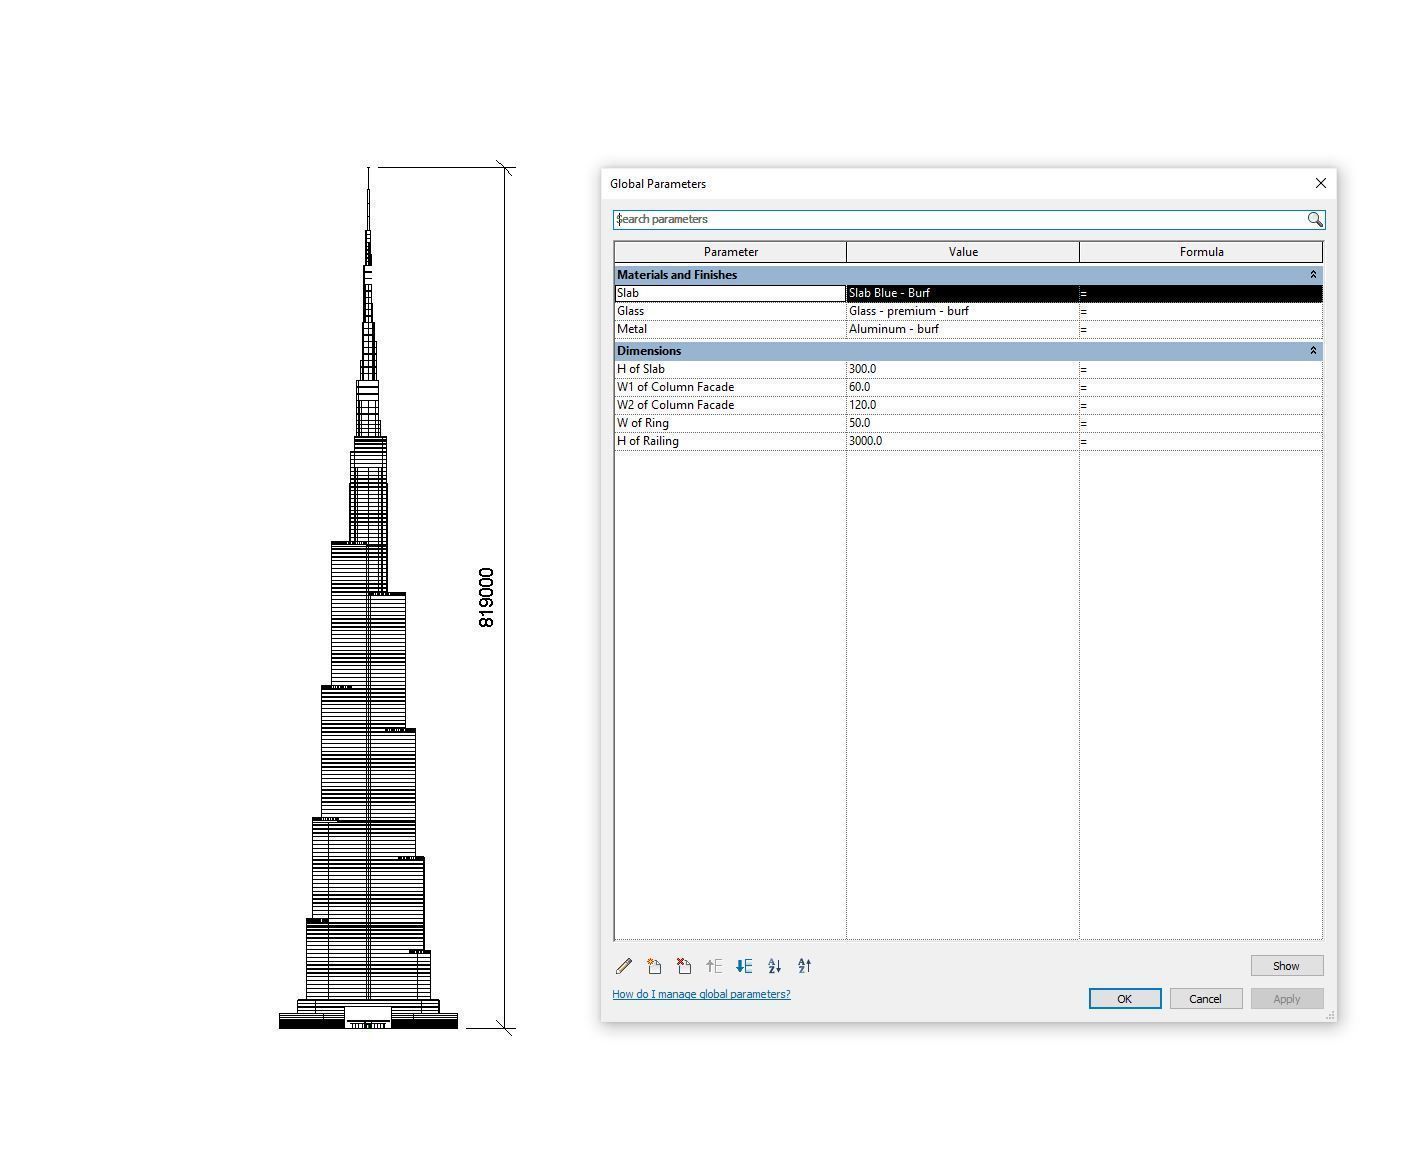The height and width of the screenshot is (1151, 1427).
Task: Click formula cell for W2 of Column Facade
Action: click(1201, 405)
